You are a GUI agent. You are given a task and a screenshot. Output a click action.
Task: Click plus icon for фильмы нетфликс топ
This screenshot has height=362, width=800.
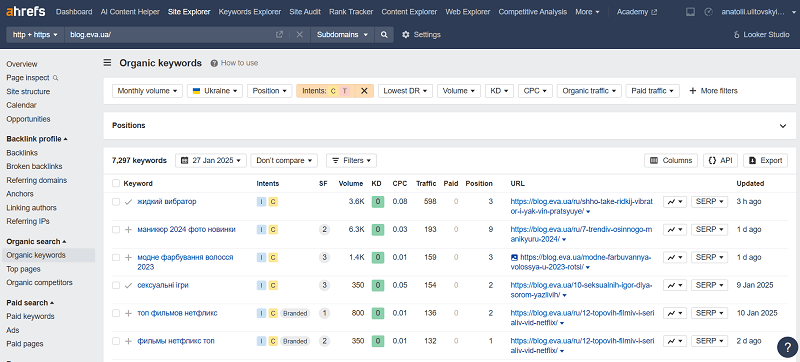129,341
